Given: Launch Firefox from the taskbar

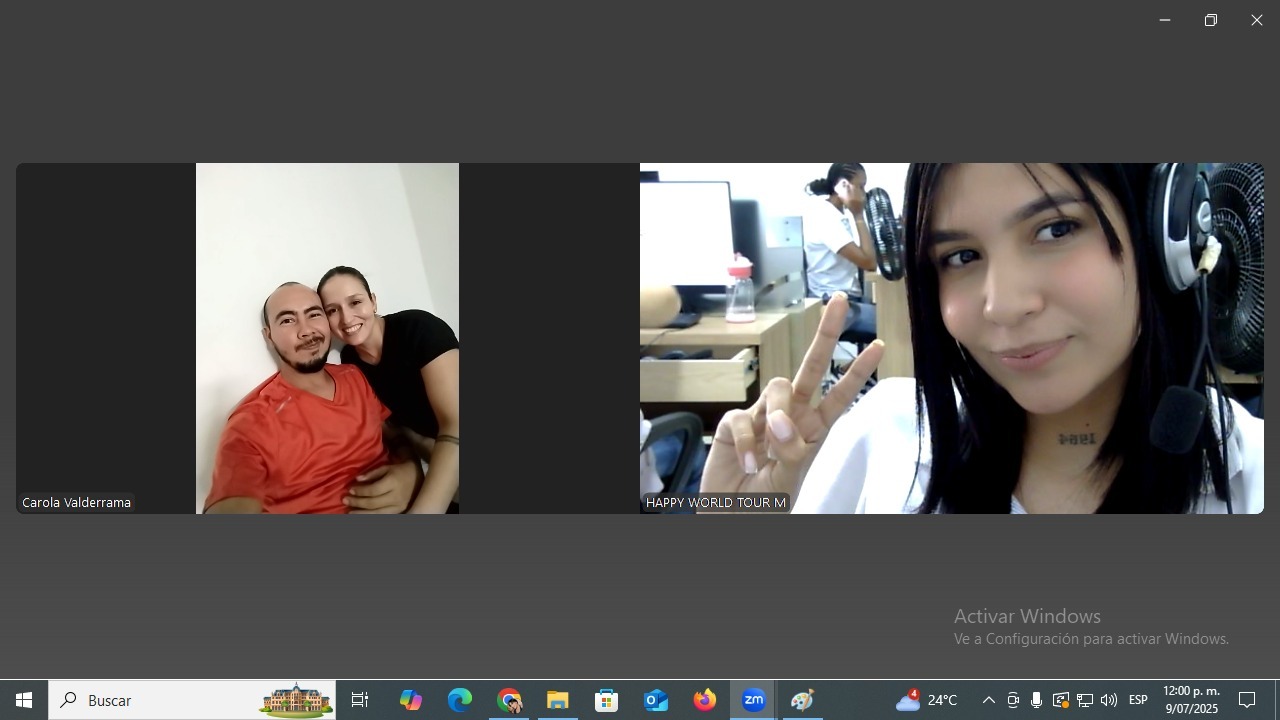Looking at the screenshot, I should coord(705,700).
